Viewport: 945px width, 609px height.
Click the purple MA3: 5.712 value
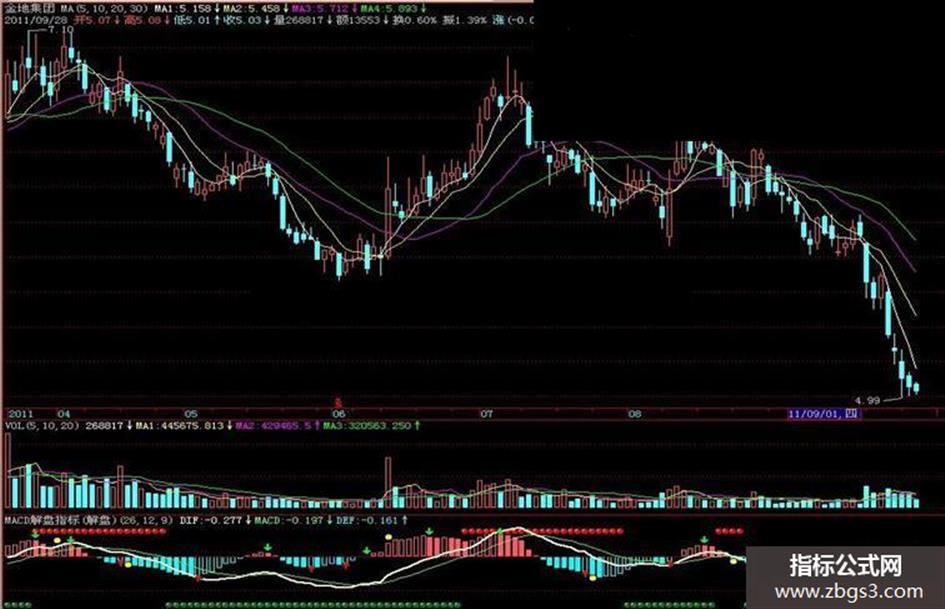(320, 8)
